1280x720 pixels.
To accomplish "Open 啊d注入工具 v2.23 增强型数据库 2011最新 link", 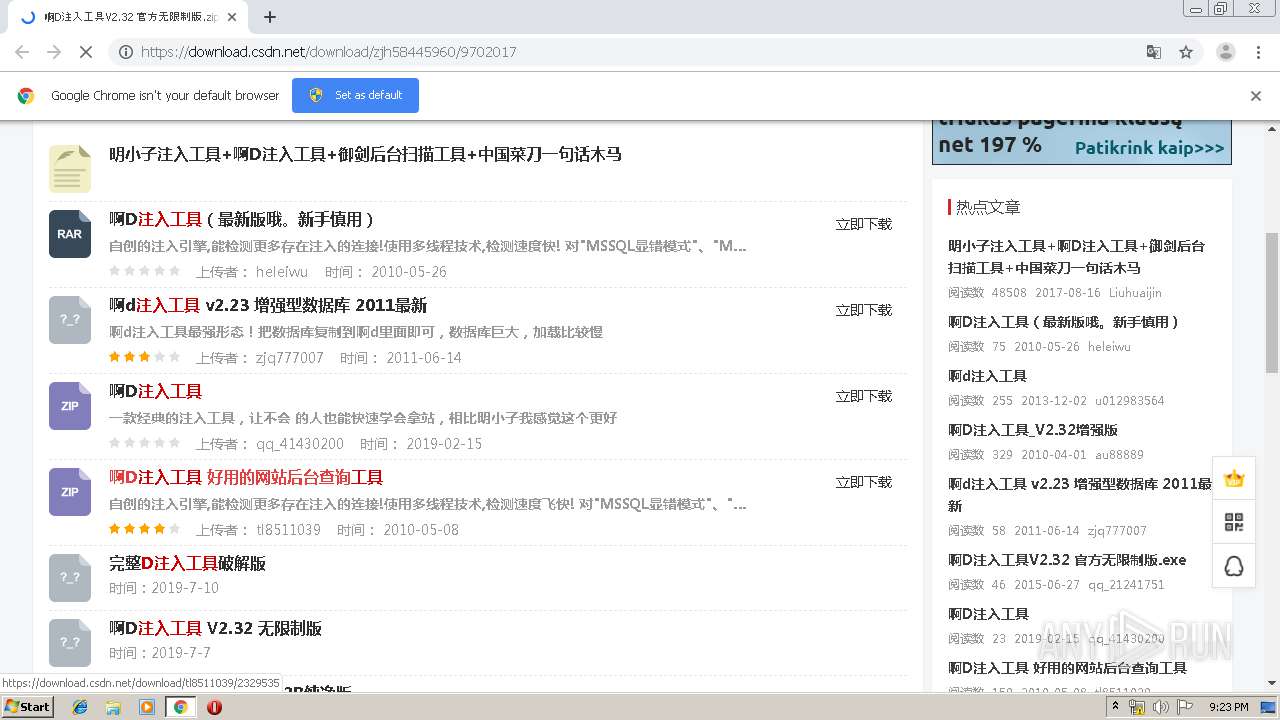I will tap(268, 305).
